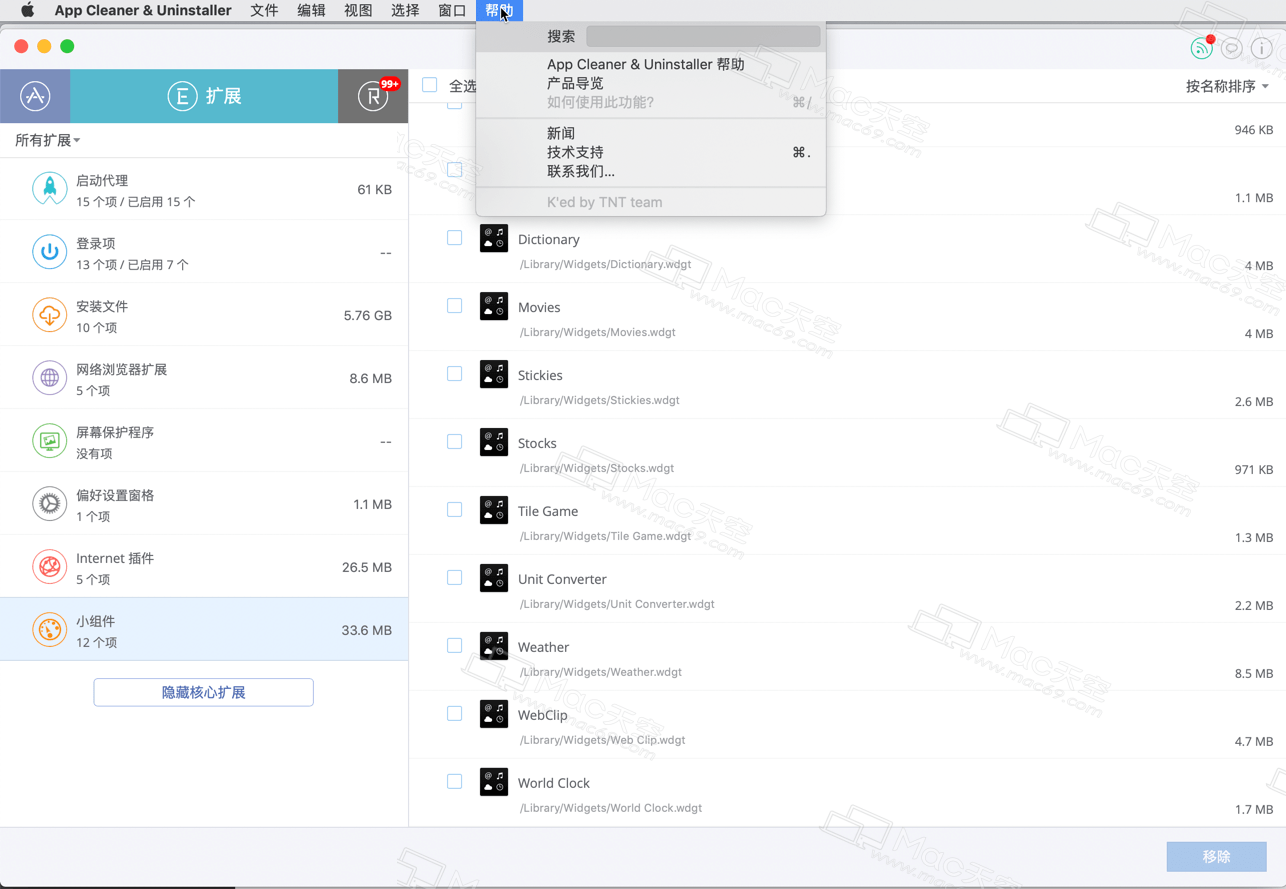
Task: Select the 33.6 MB size value
Action: tap(367, 630)
